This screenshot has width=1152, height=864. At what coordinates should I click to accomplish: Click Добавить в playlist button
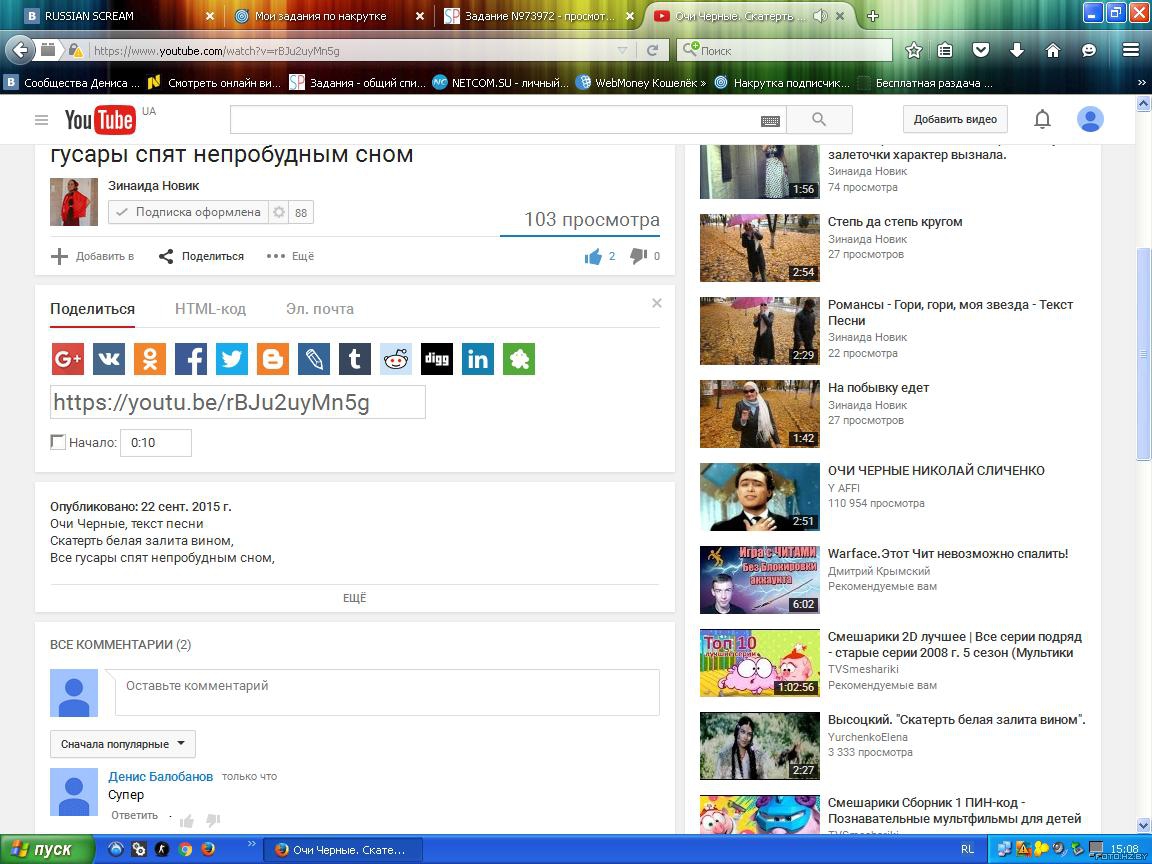(x=93, y=256)
